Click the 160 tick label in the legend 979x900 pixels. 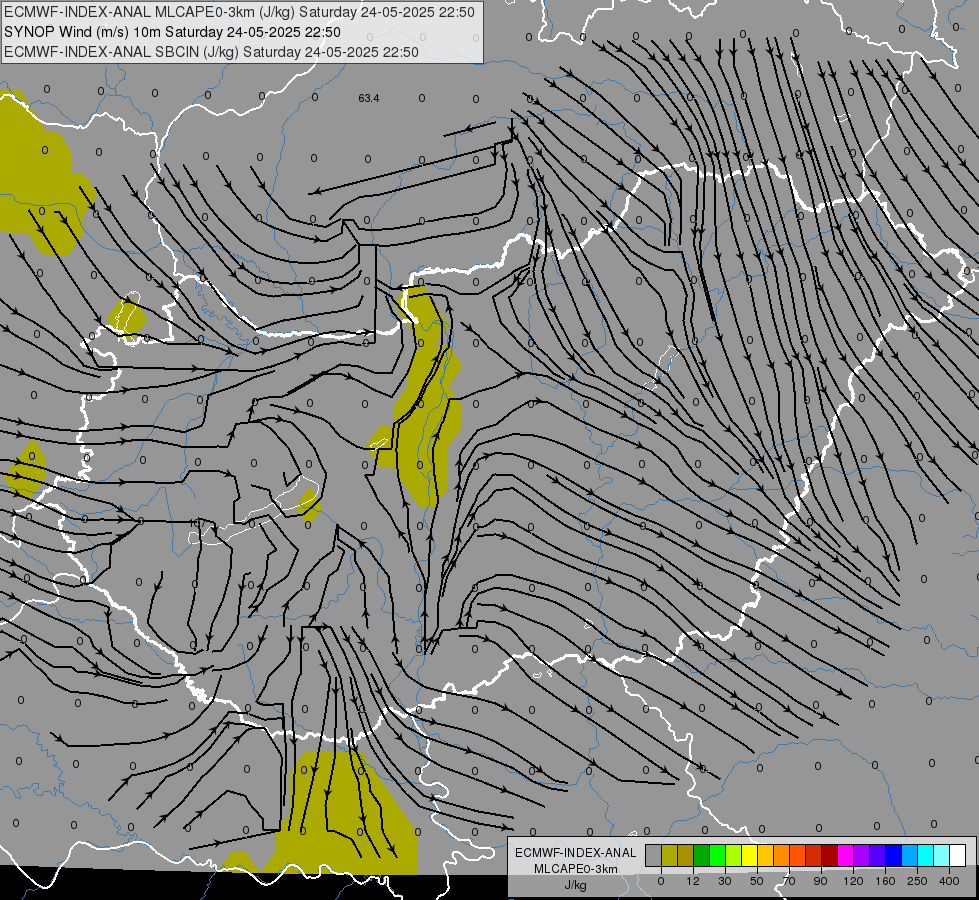886,881
